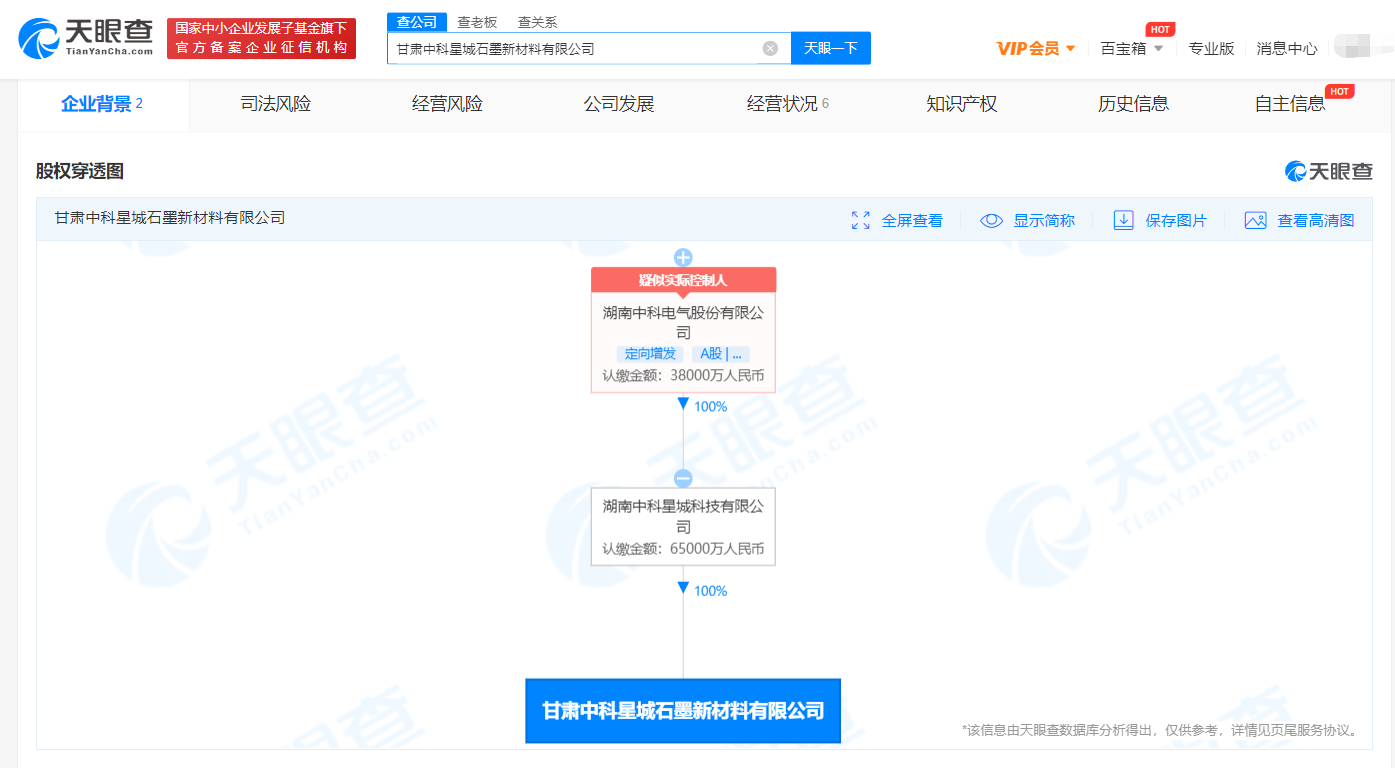
Task: Click the 股权穿透图 section heading
Action: coord(80,171)
